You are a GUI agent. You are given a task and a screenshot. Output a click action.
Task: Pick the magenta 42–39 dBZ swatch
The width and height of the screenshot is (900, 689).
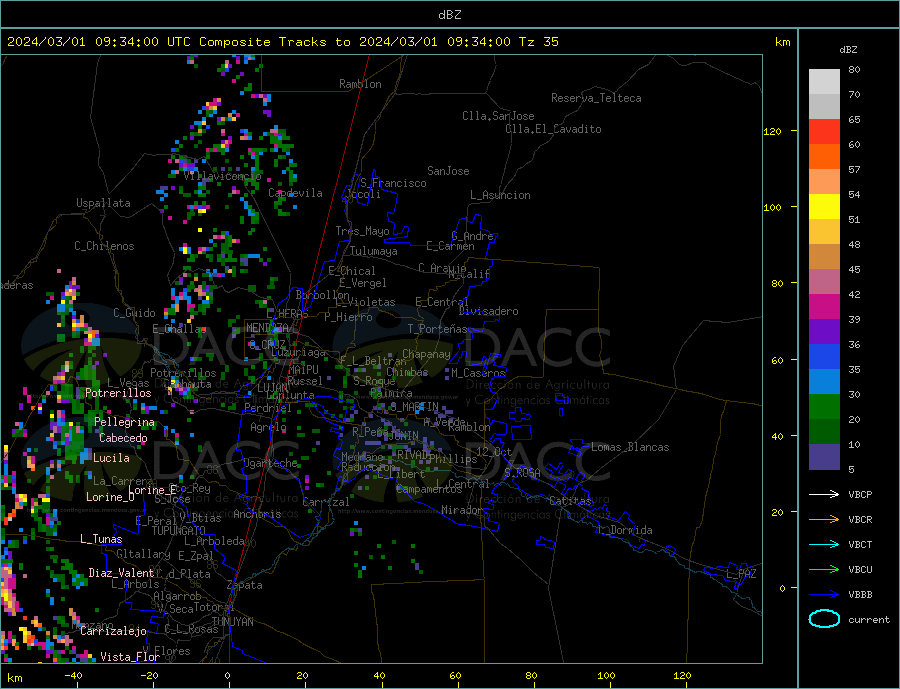[x=824, y=307]
